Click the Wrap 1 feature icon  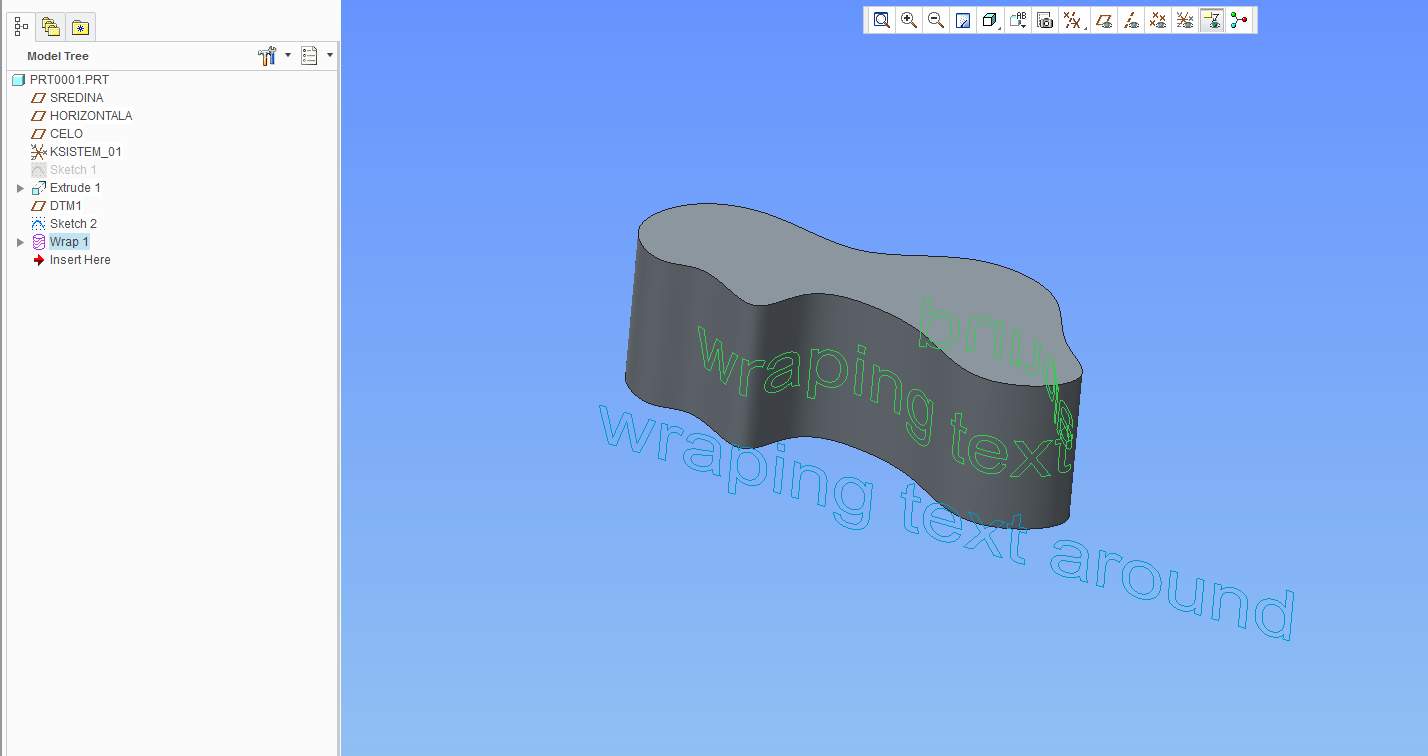38,242
